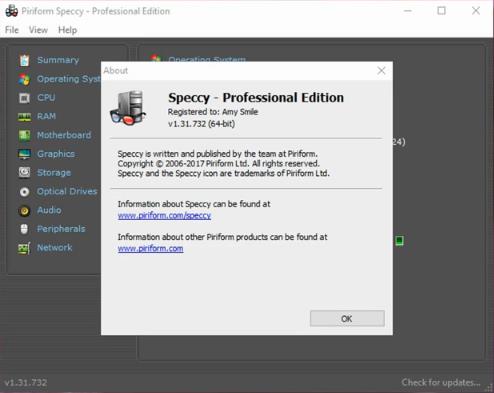Image resolution: width=494 pixels, height=393 pixels.
Task: Confirm the About dialog with OK
Action: 347,319
